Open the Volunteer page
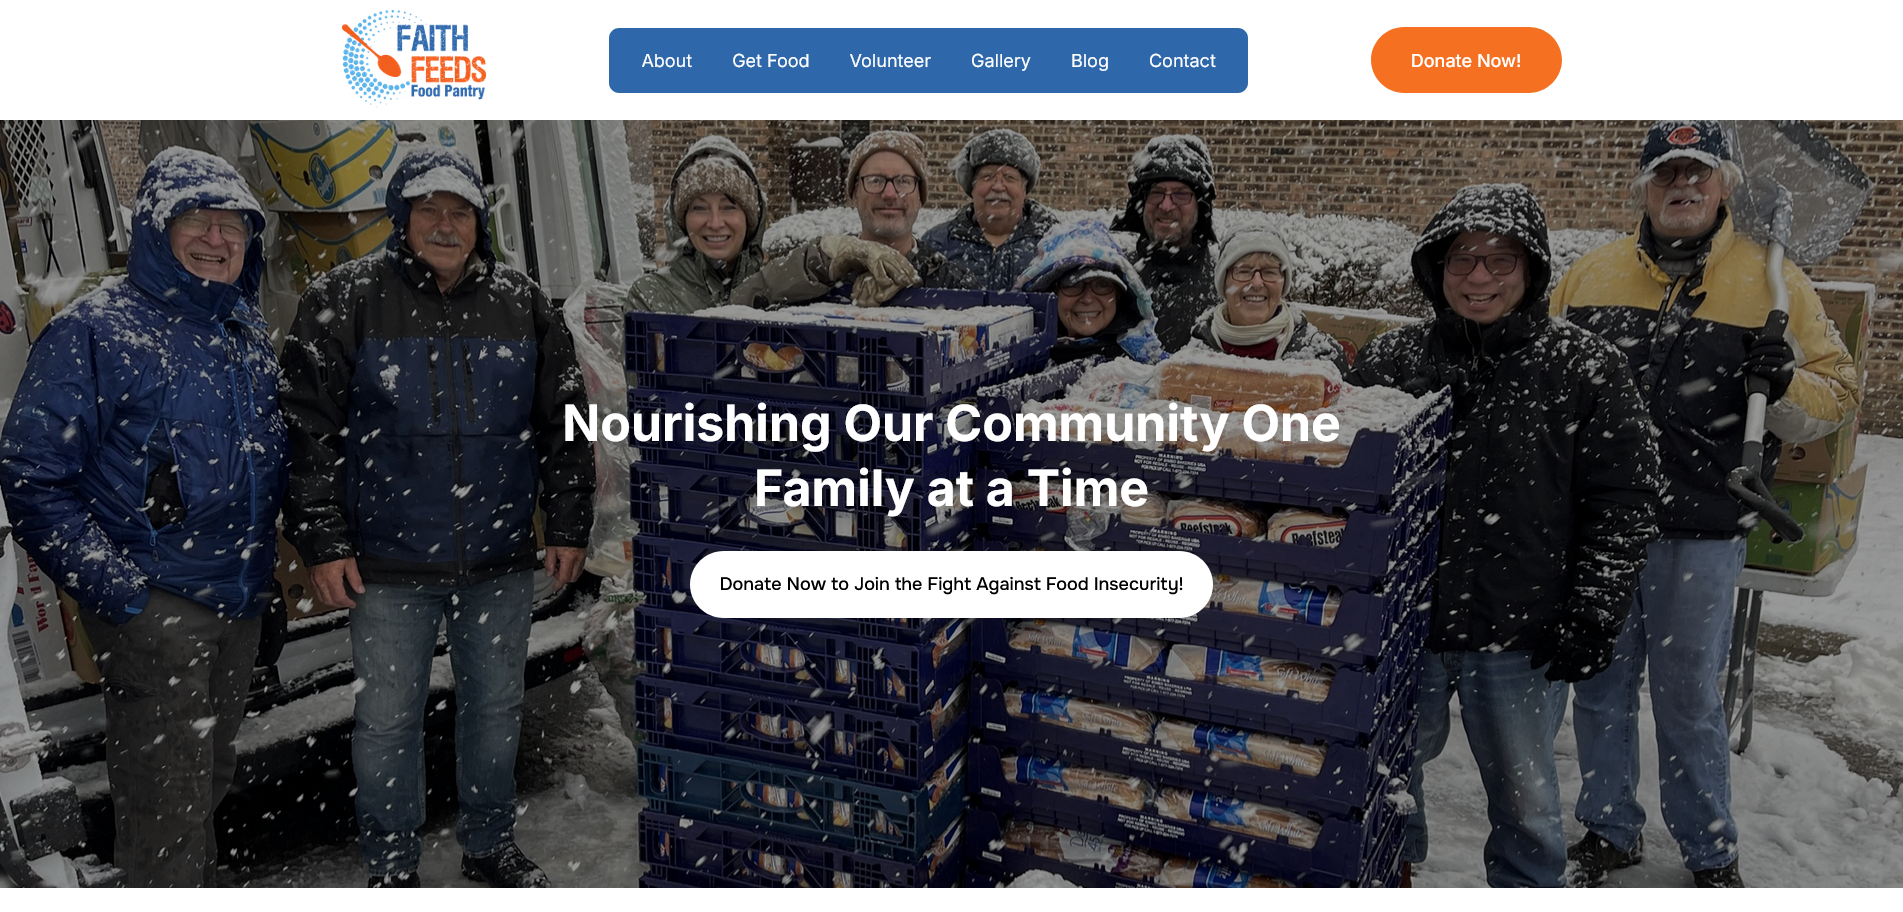1903x912 pixels. click(x=890, y=61)
